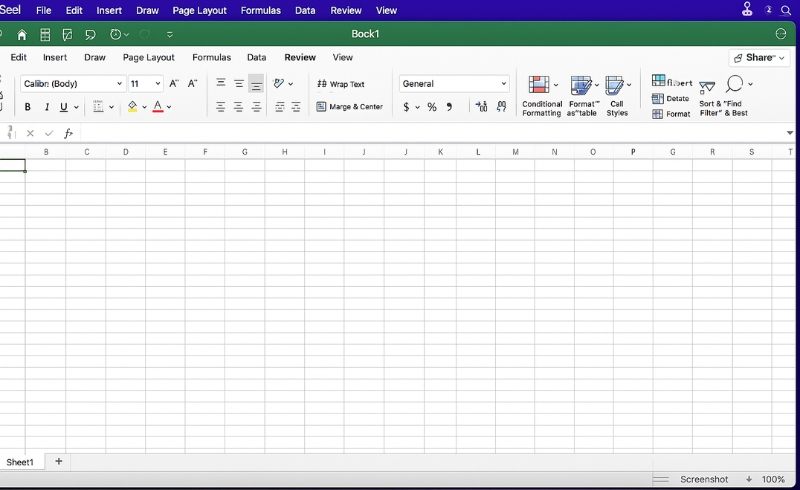Open Format as Table
Viewport: 800px width, 490px height.
pos(584,96)
